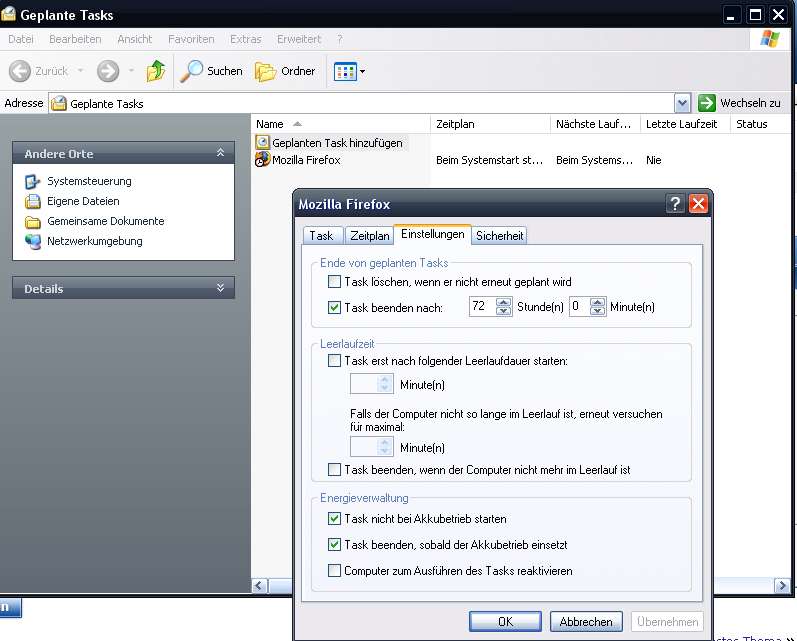Switch to the Task tab

(321, 236)
